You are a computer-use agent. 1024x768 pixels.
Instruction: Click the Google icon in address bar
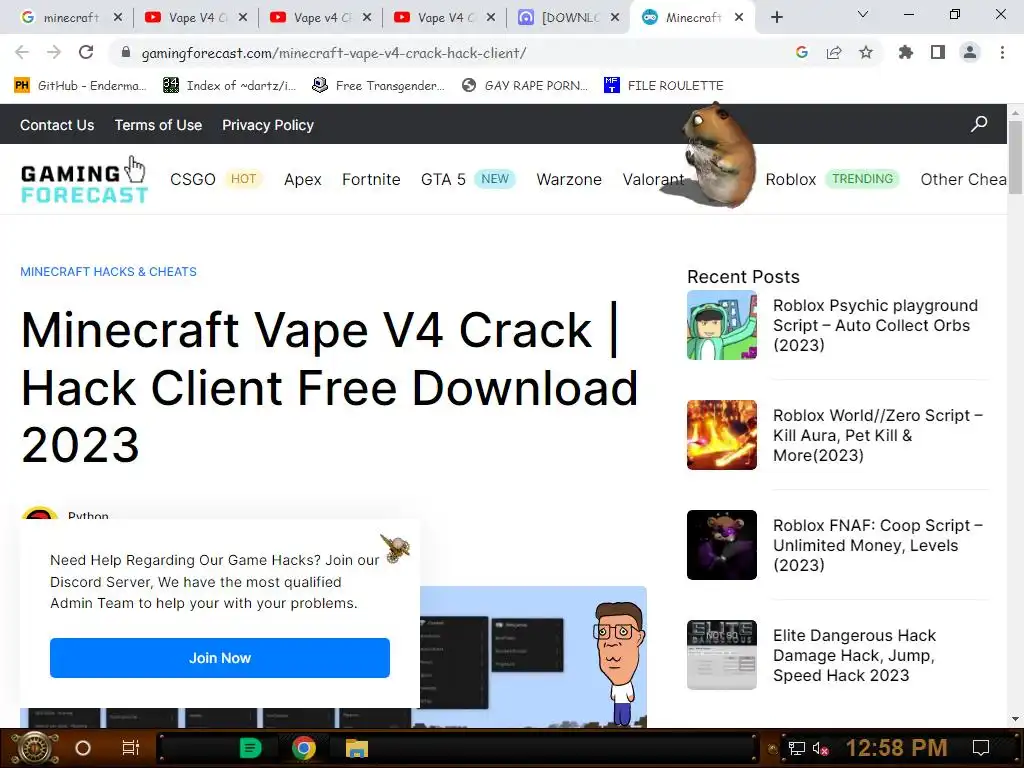point(802,52)
